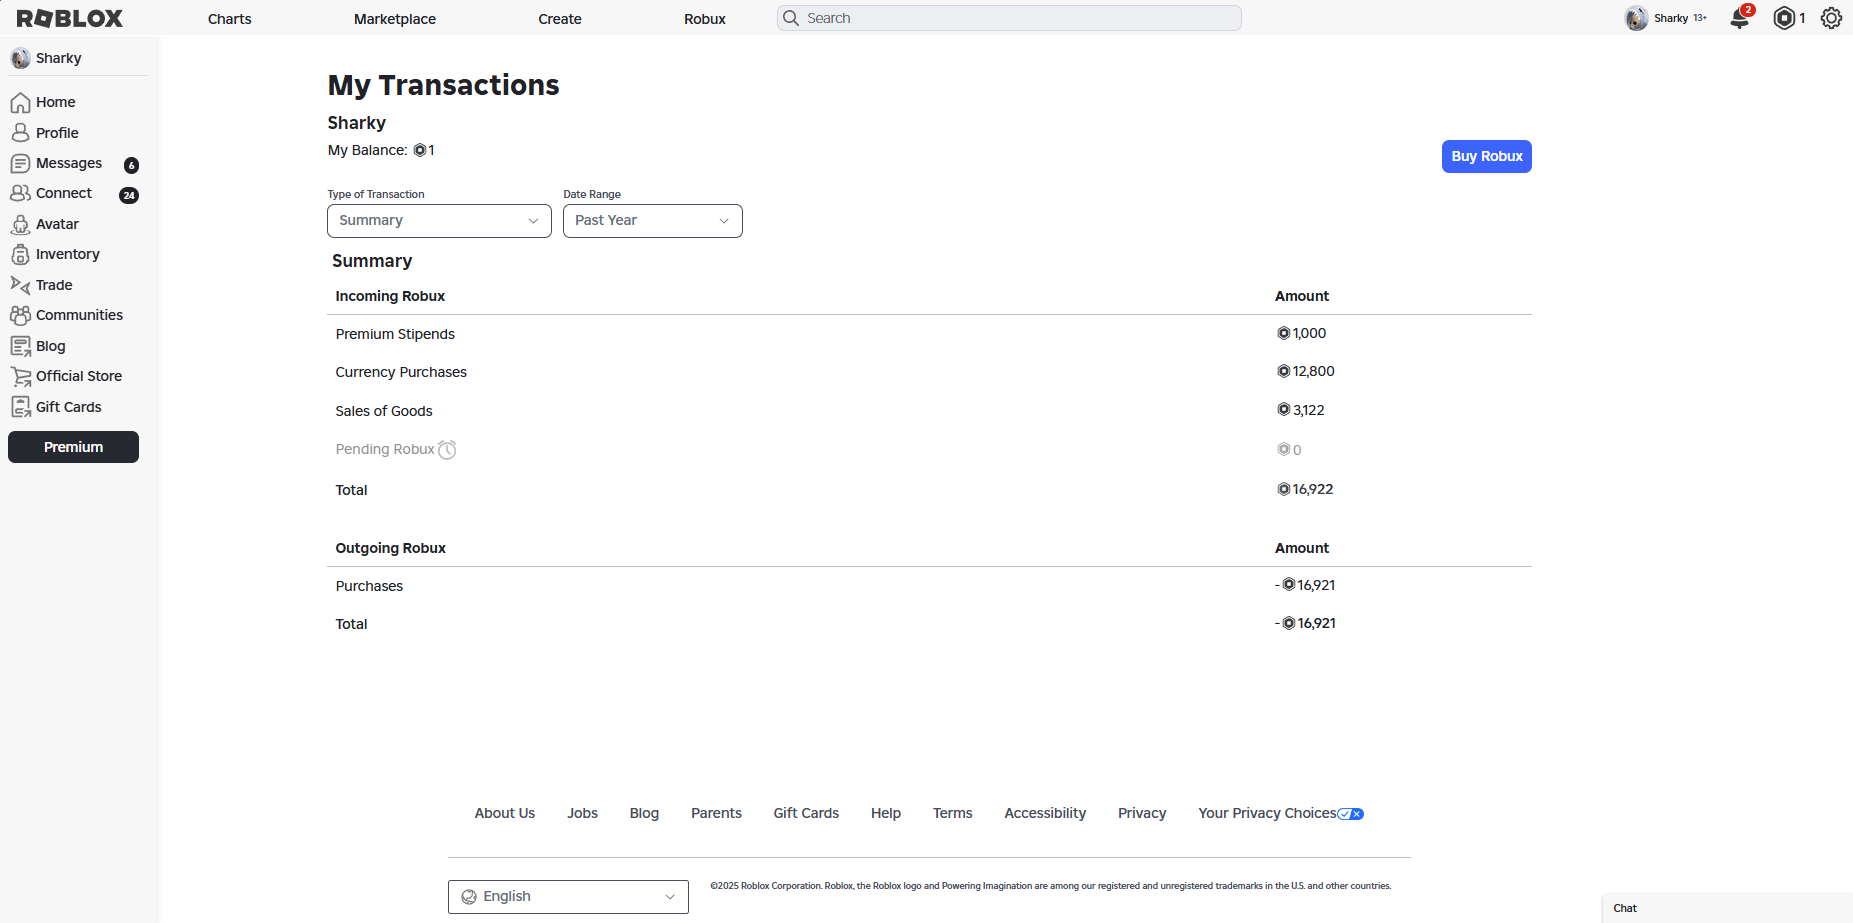Click the Roblox logo in header
This screenshot has height=923, width=1853.
tap(70, 18)
